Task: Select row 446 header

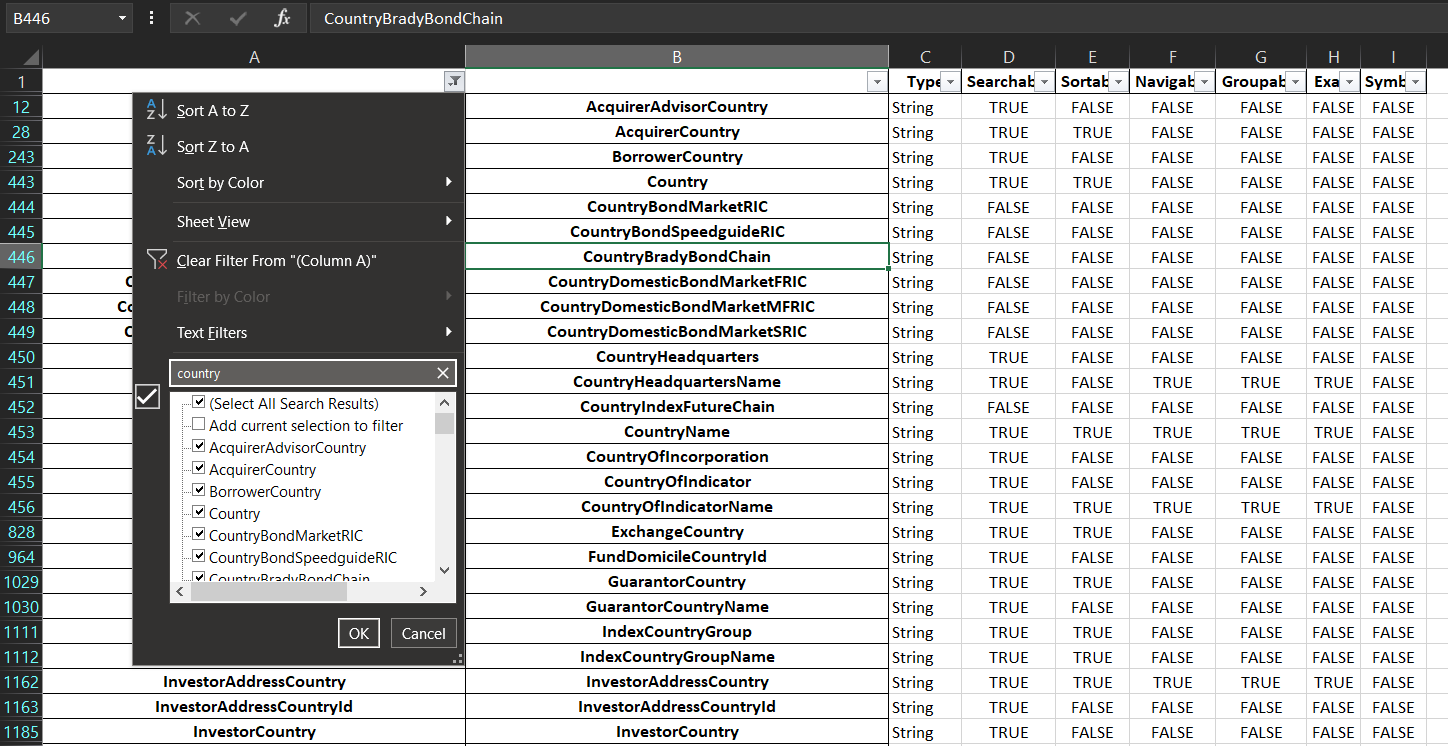Action: pyautogui.click(x=21, y=257)
